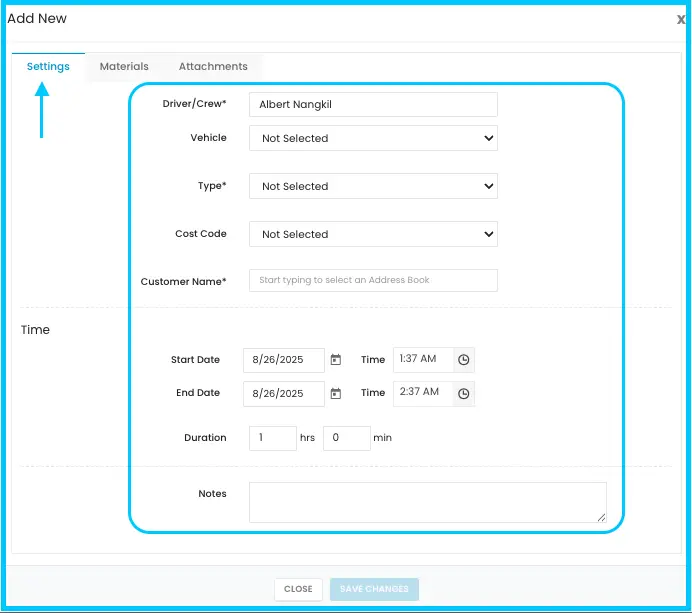Click the Vehicle label

pyautogui.click(x=208, y=138)
